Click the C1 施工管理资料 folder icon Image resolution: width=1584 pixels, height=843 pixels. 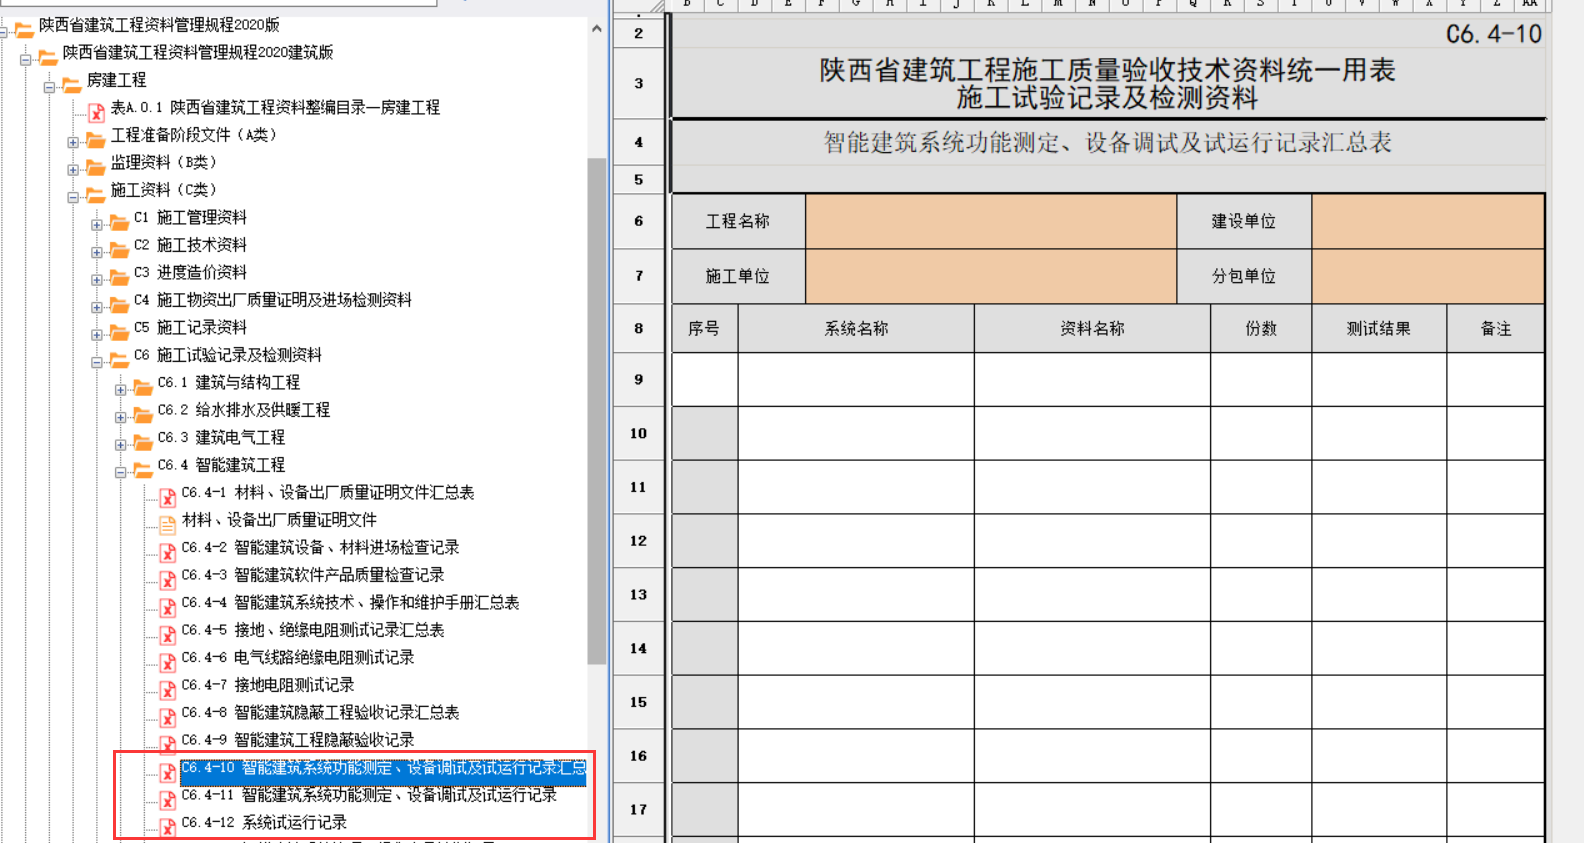click(120, 221)
